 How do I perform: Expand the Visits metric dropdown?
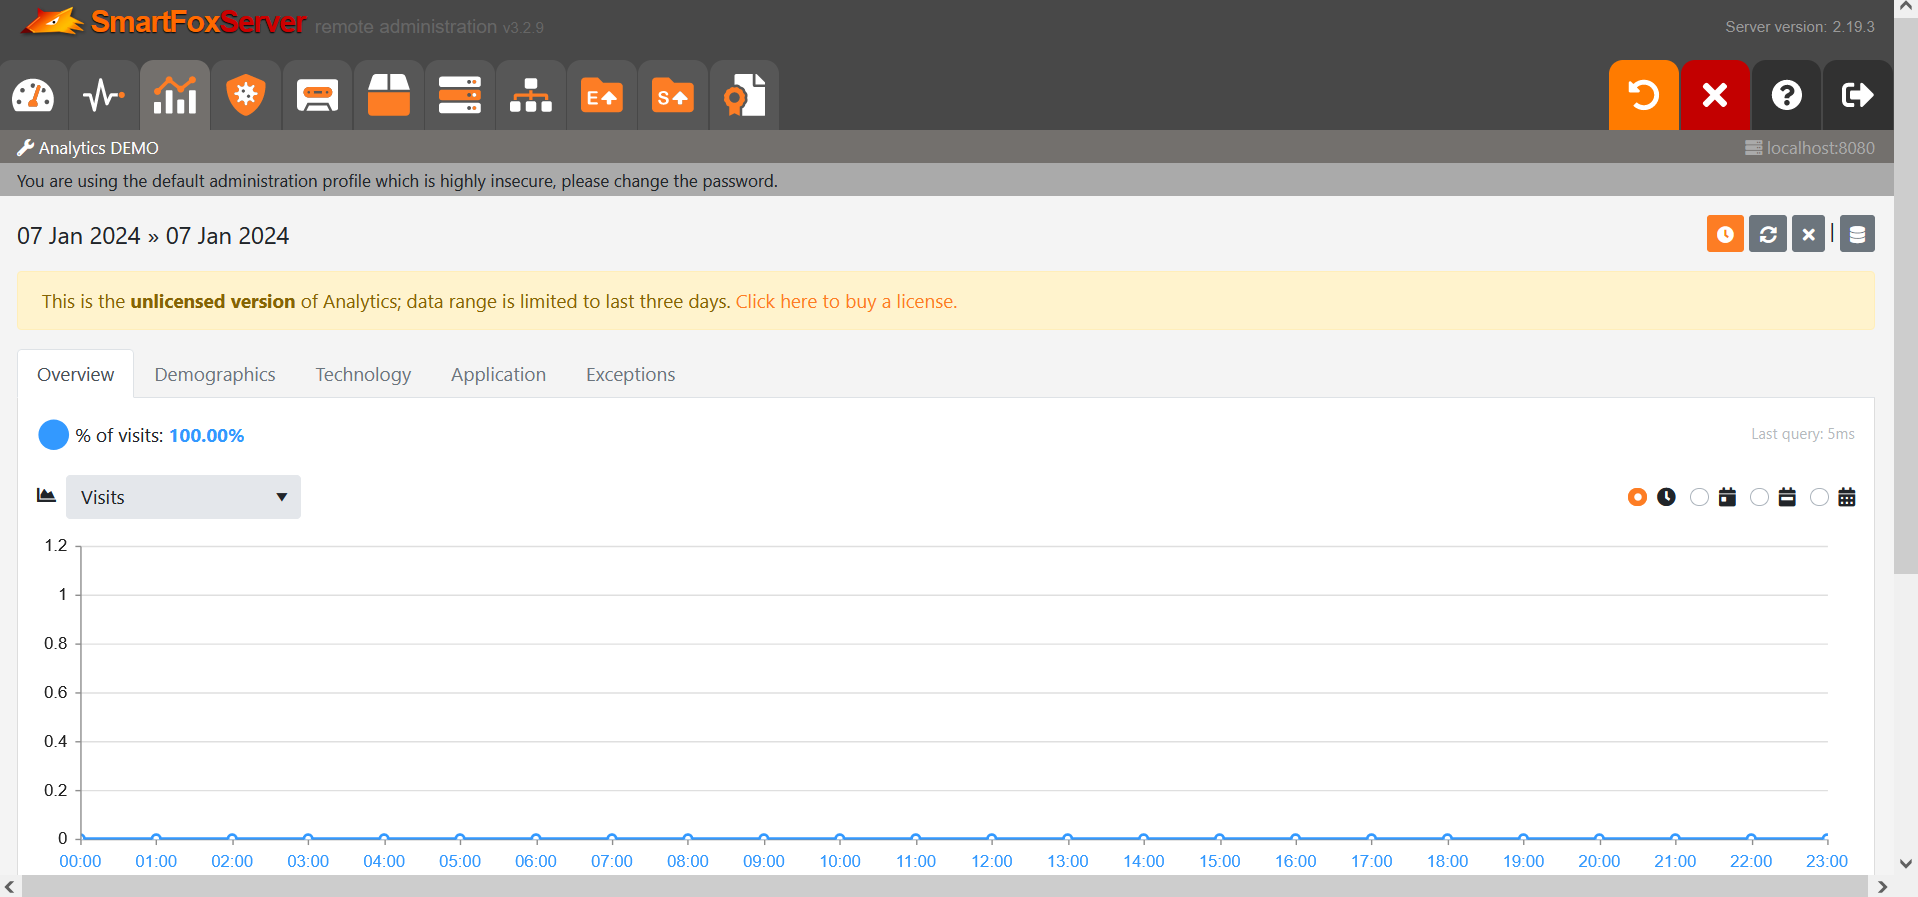(183, 497)
